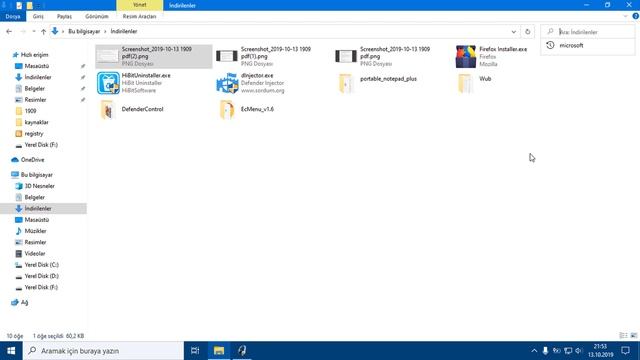Switch to details view in status bar
Image resolution: width=640 pixels, height=360 pixels.
coord(623,336)
